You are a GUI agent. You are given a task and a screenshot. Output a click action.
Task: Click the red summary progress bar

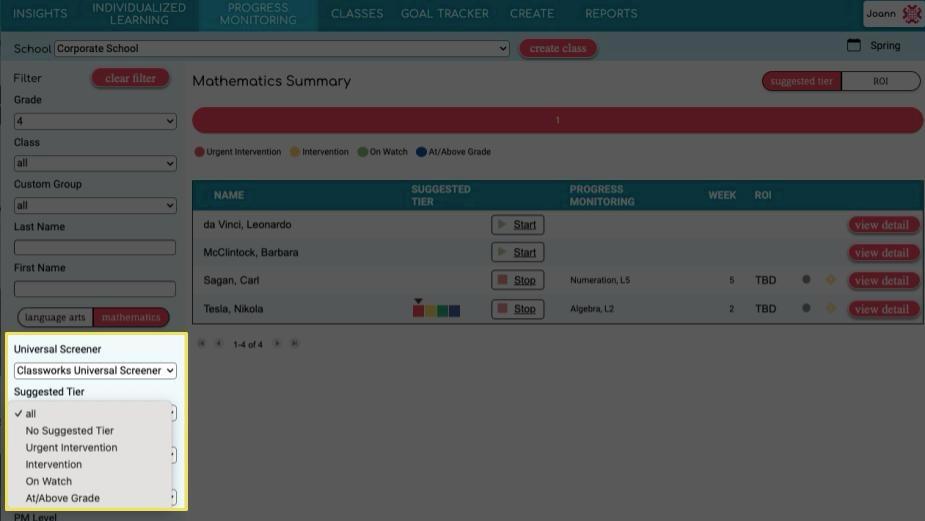[557, 120]
